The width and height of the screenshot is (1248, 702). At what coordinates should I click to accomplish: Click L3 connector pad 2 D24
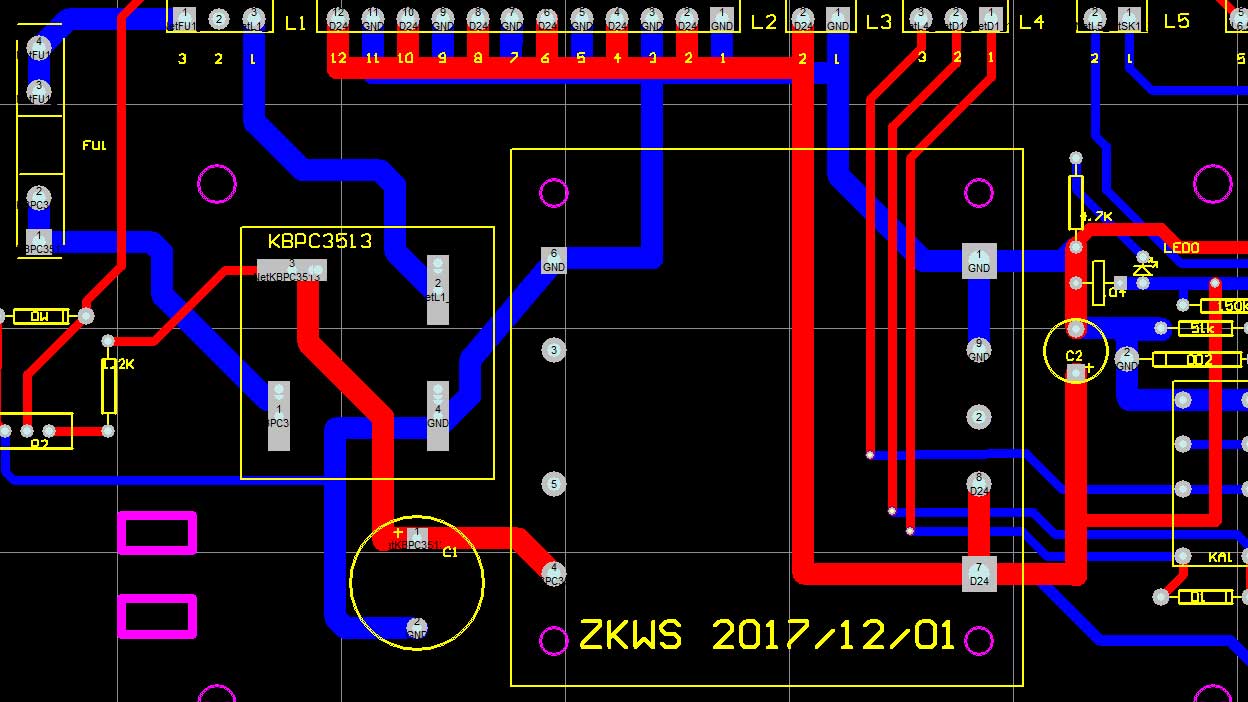click(803, 19)
